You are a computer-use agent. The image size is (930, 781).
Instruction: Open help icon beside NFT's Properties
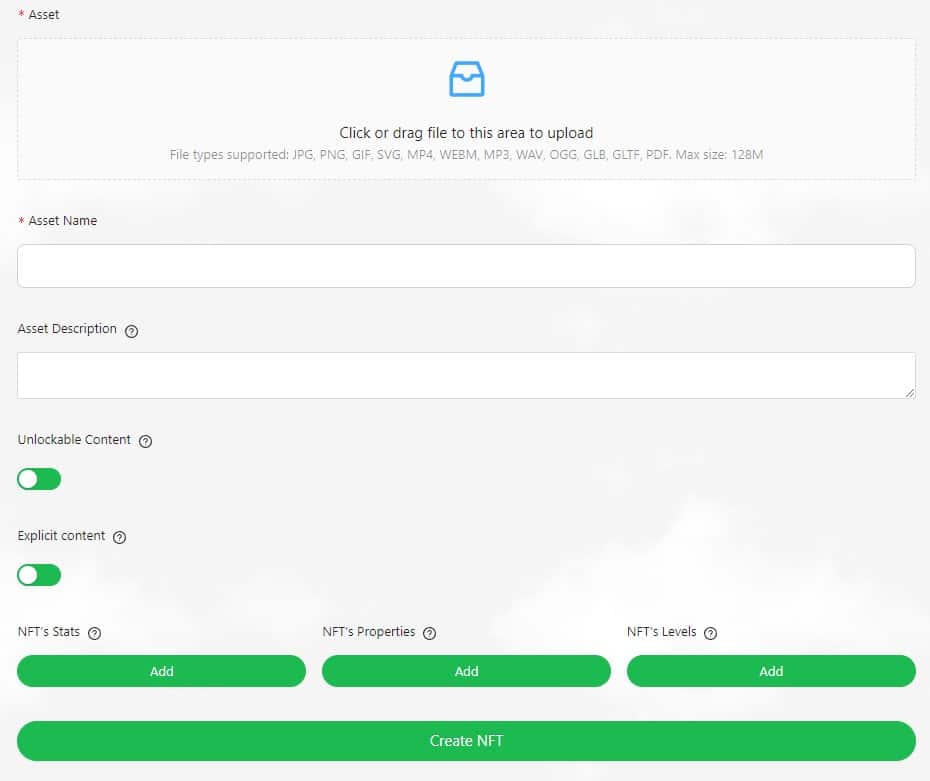coord(429,633)
